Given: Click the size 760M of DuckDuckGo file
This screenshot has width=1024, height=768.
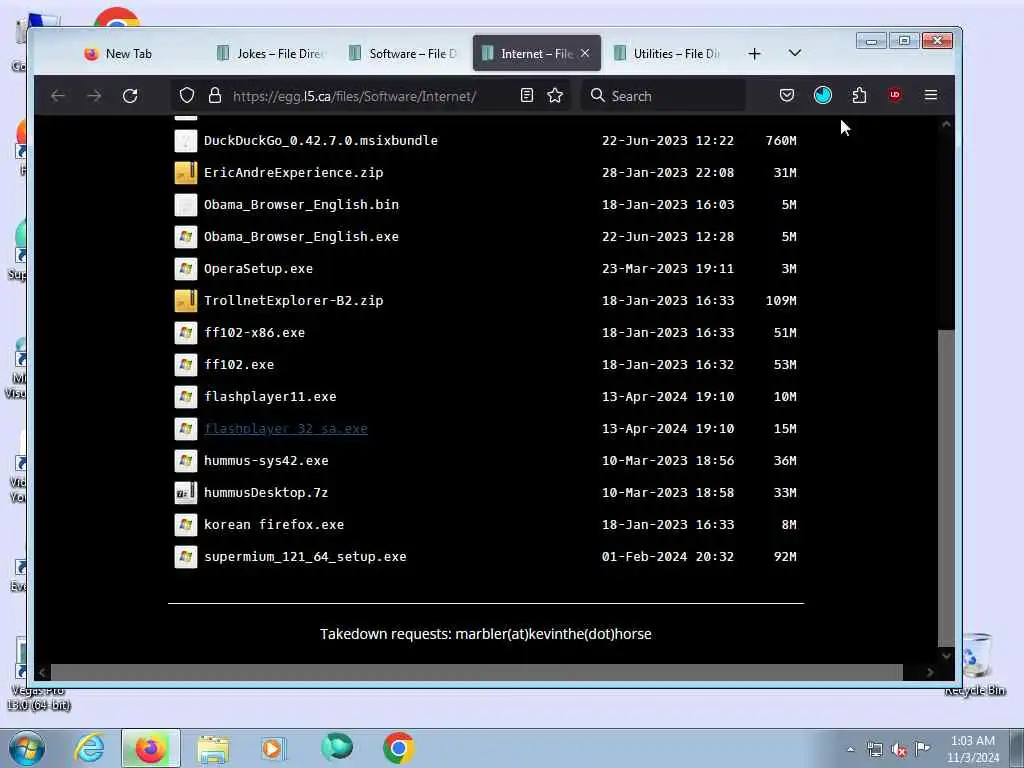Looking at the screenshot, I should [x=781, y=140].
